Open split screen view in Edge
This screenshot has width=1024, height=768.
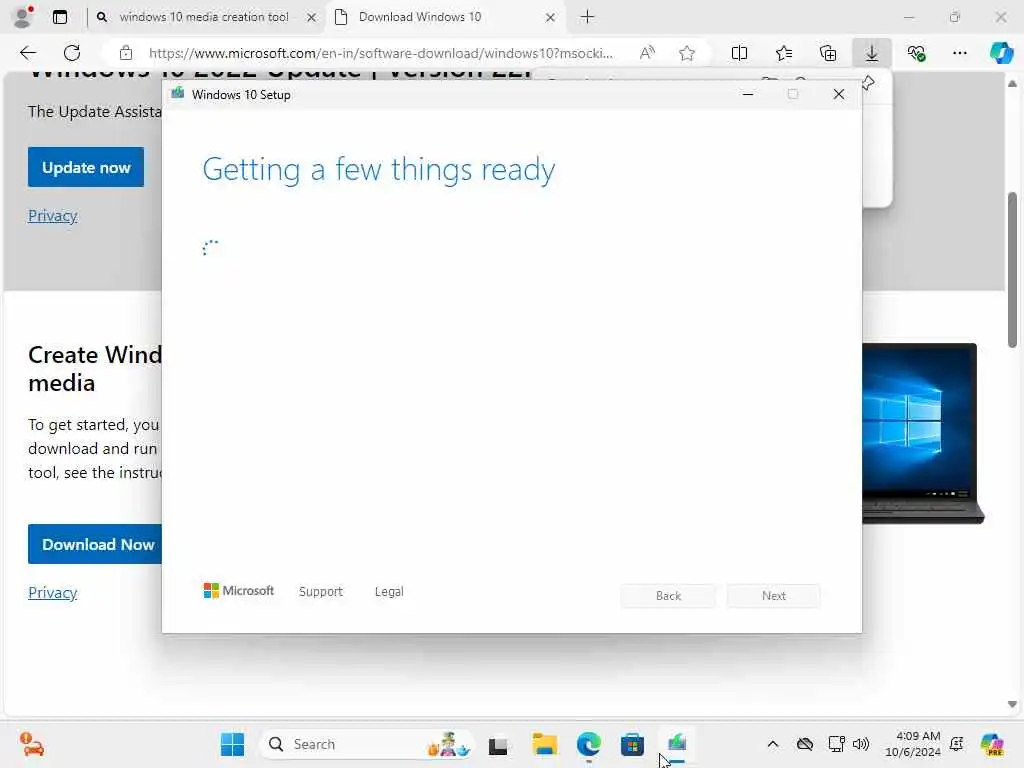[x=739, y=53]
